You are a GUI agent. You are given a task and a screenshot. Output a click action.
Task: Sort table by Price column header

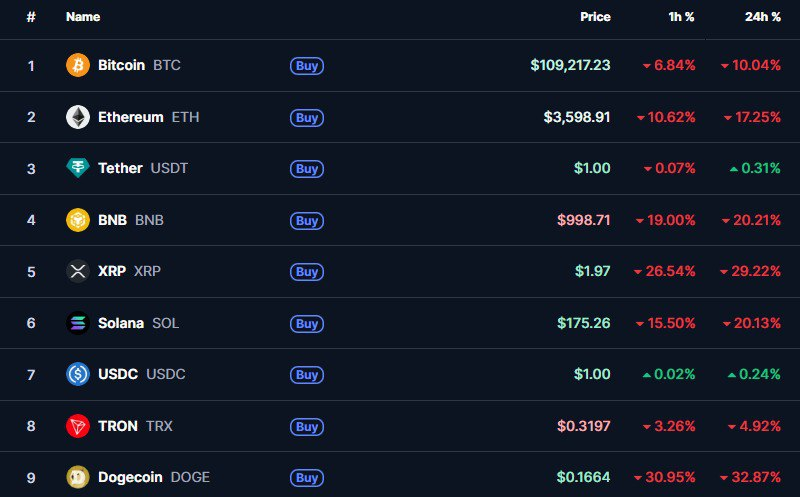(x=595, y=17)
